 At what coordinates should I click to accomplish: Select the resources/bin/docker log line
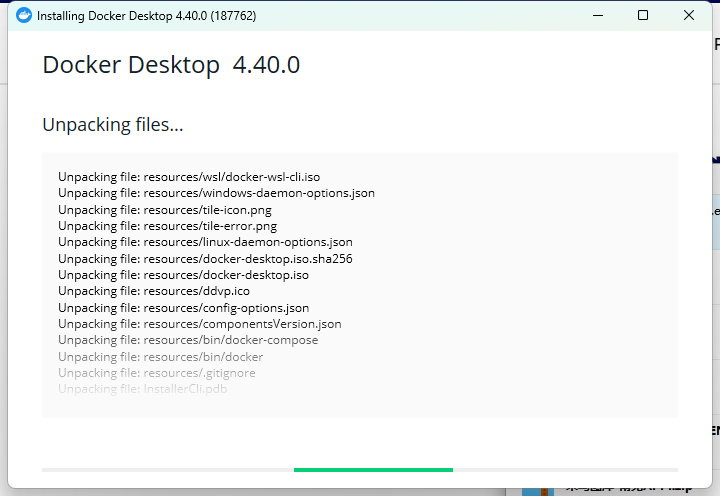tap(161, 357)
